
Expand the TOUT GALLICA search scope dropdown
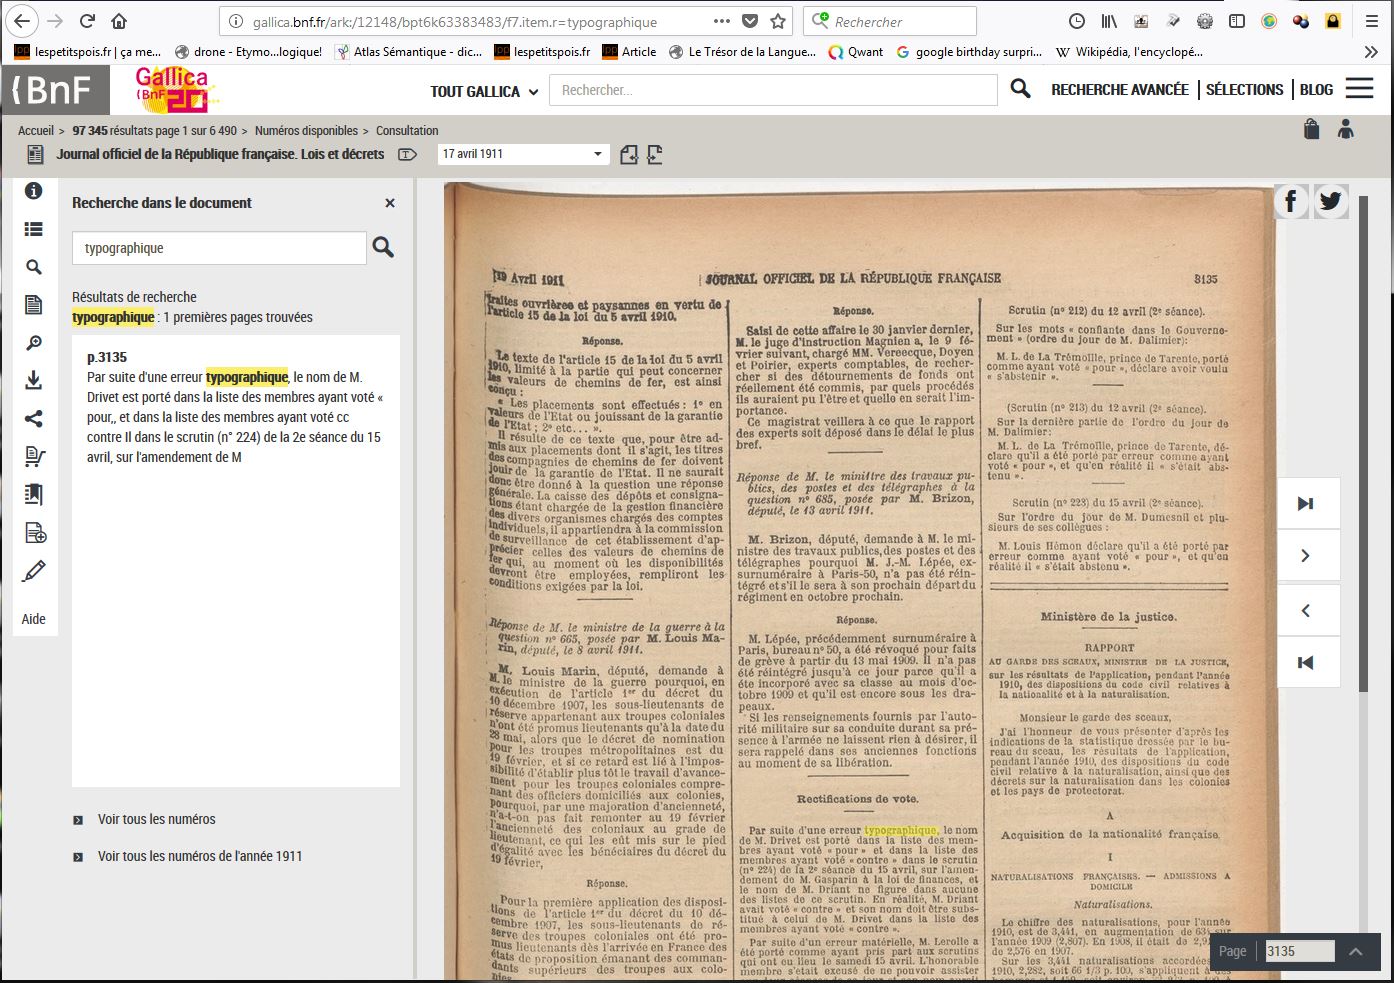(x=484, y=91)
